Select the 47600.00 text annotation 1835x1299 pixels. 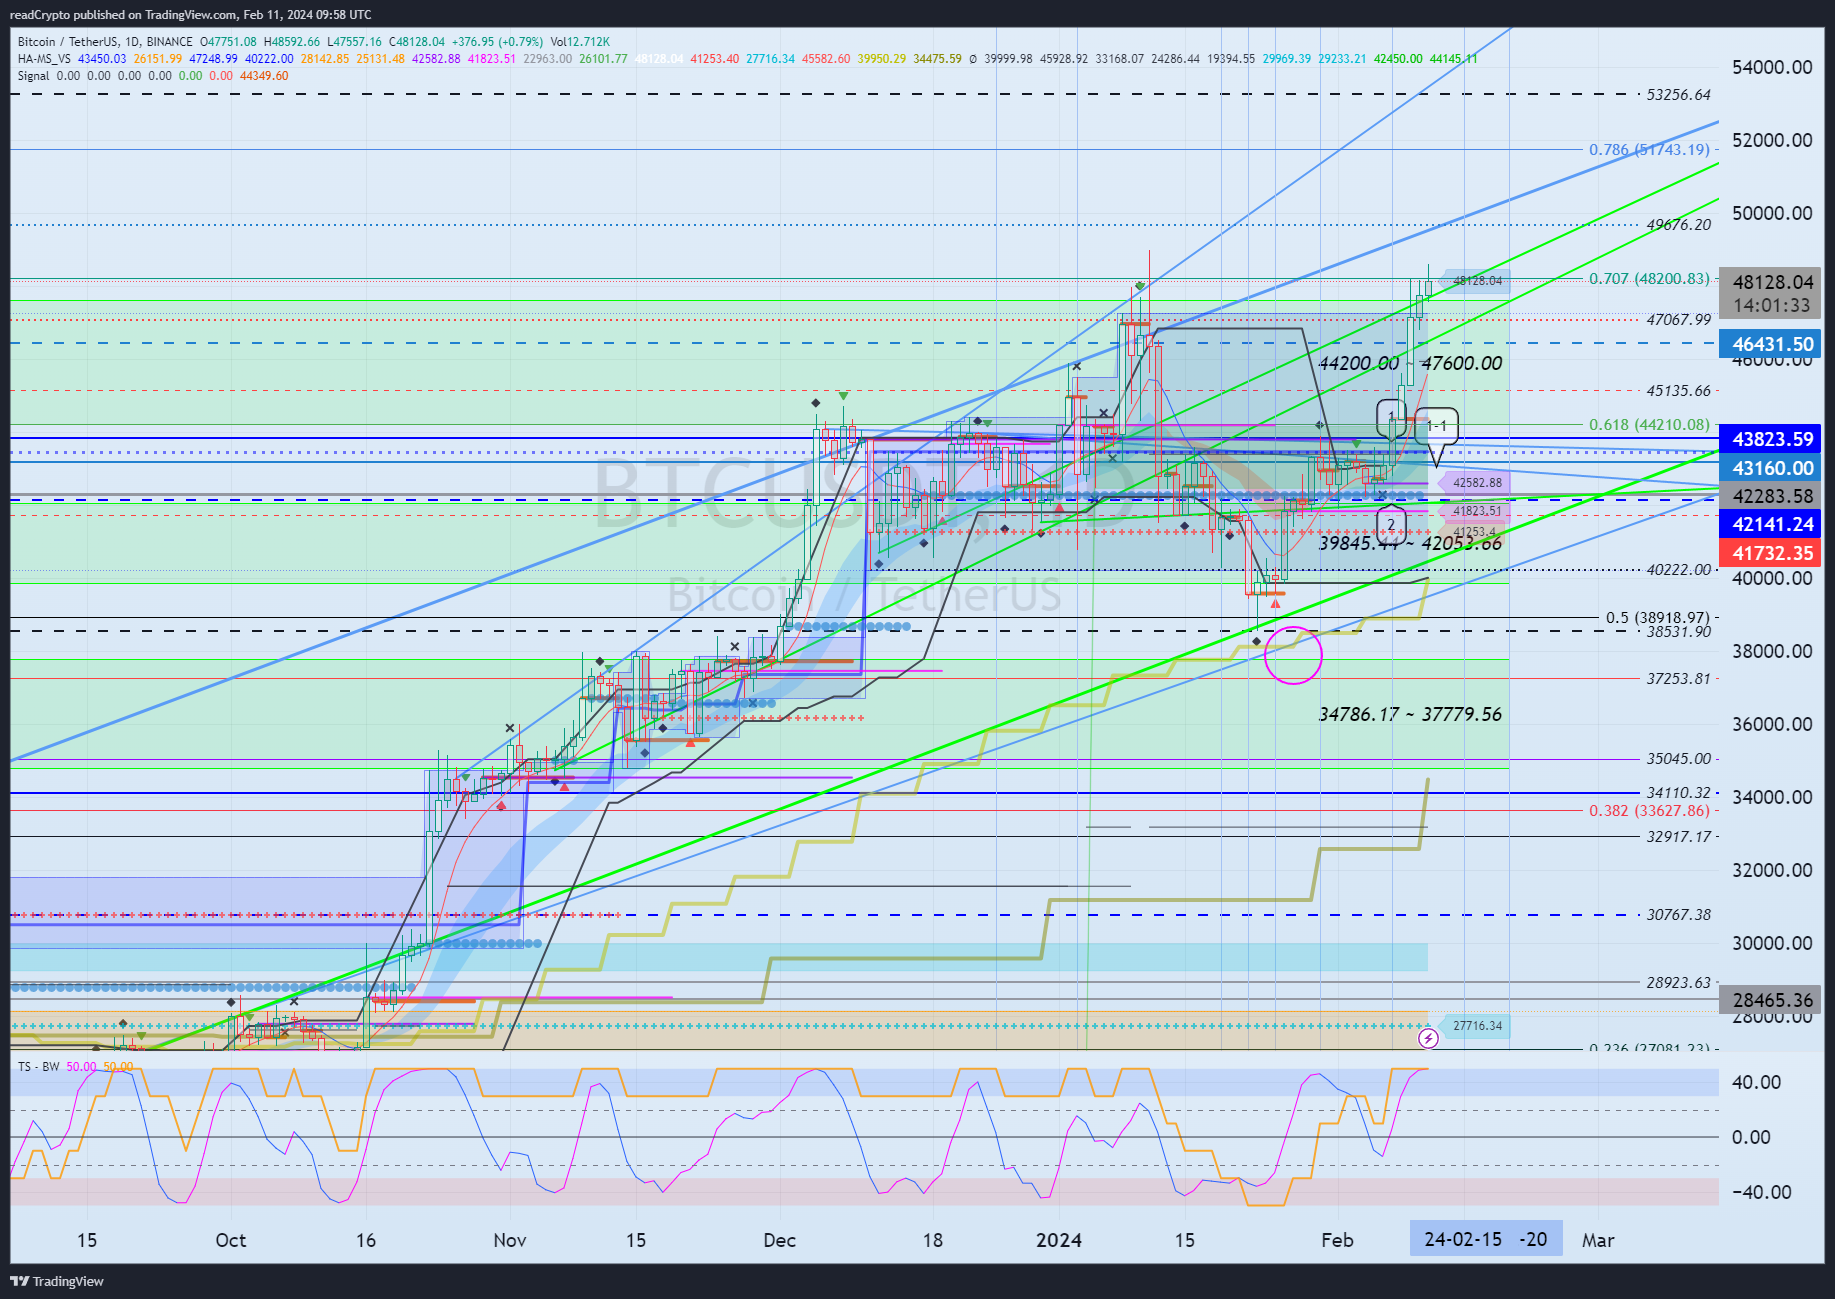(1461, 364)
